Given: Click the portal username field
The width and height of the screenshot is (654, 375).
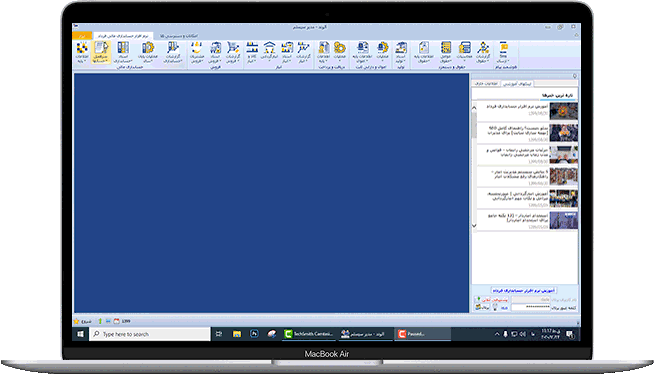Looking at the screenshot, I should pos(531,299).
